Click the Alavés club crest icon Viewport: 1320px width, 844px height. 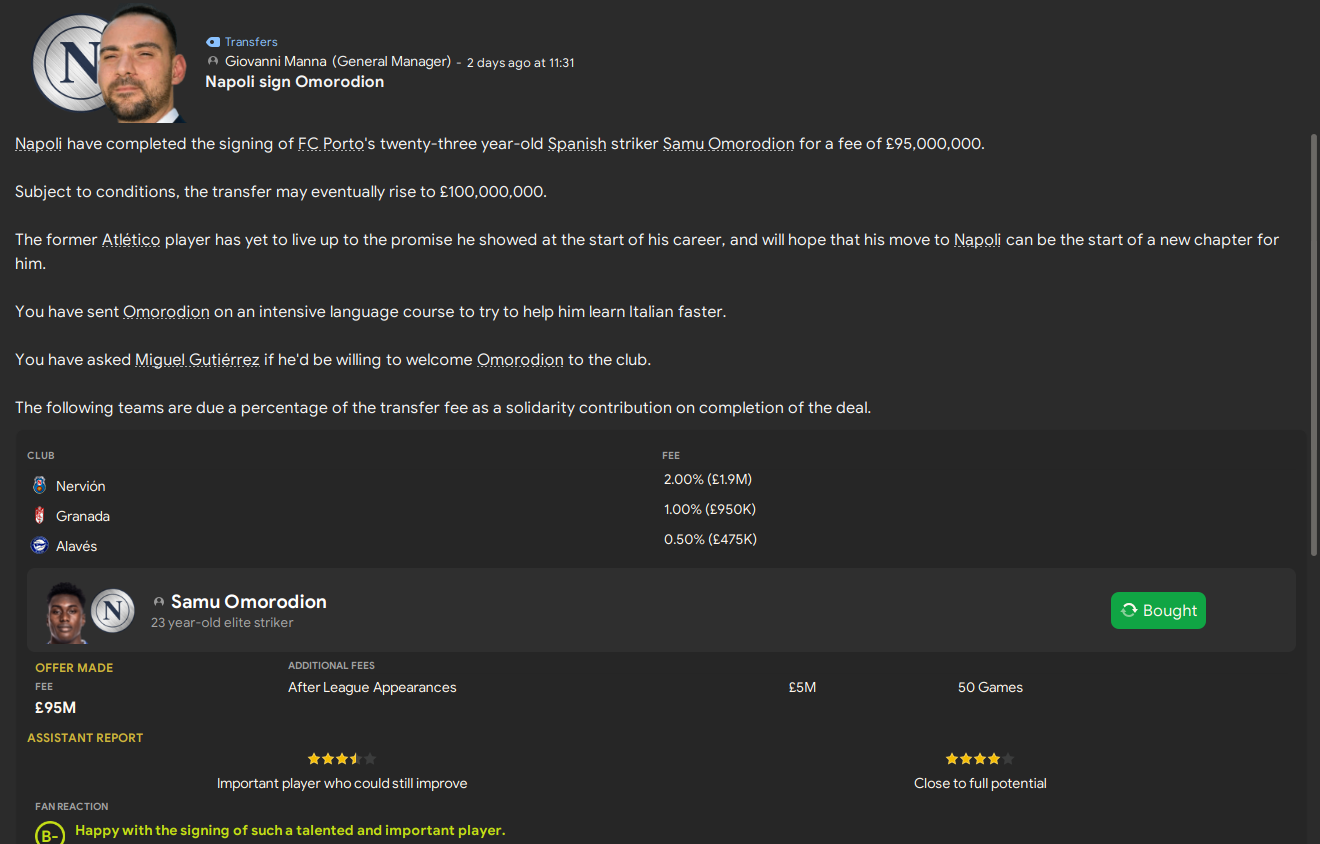click(40, 546)
